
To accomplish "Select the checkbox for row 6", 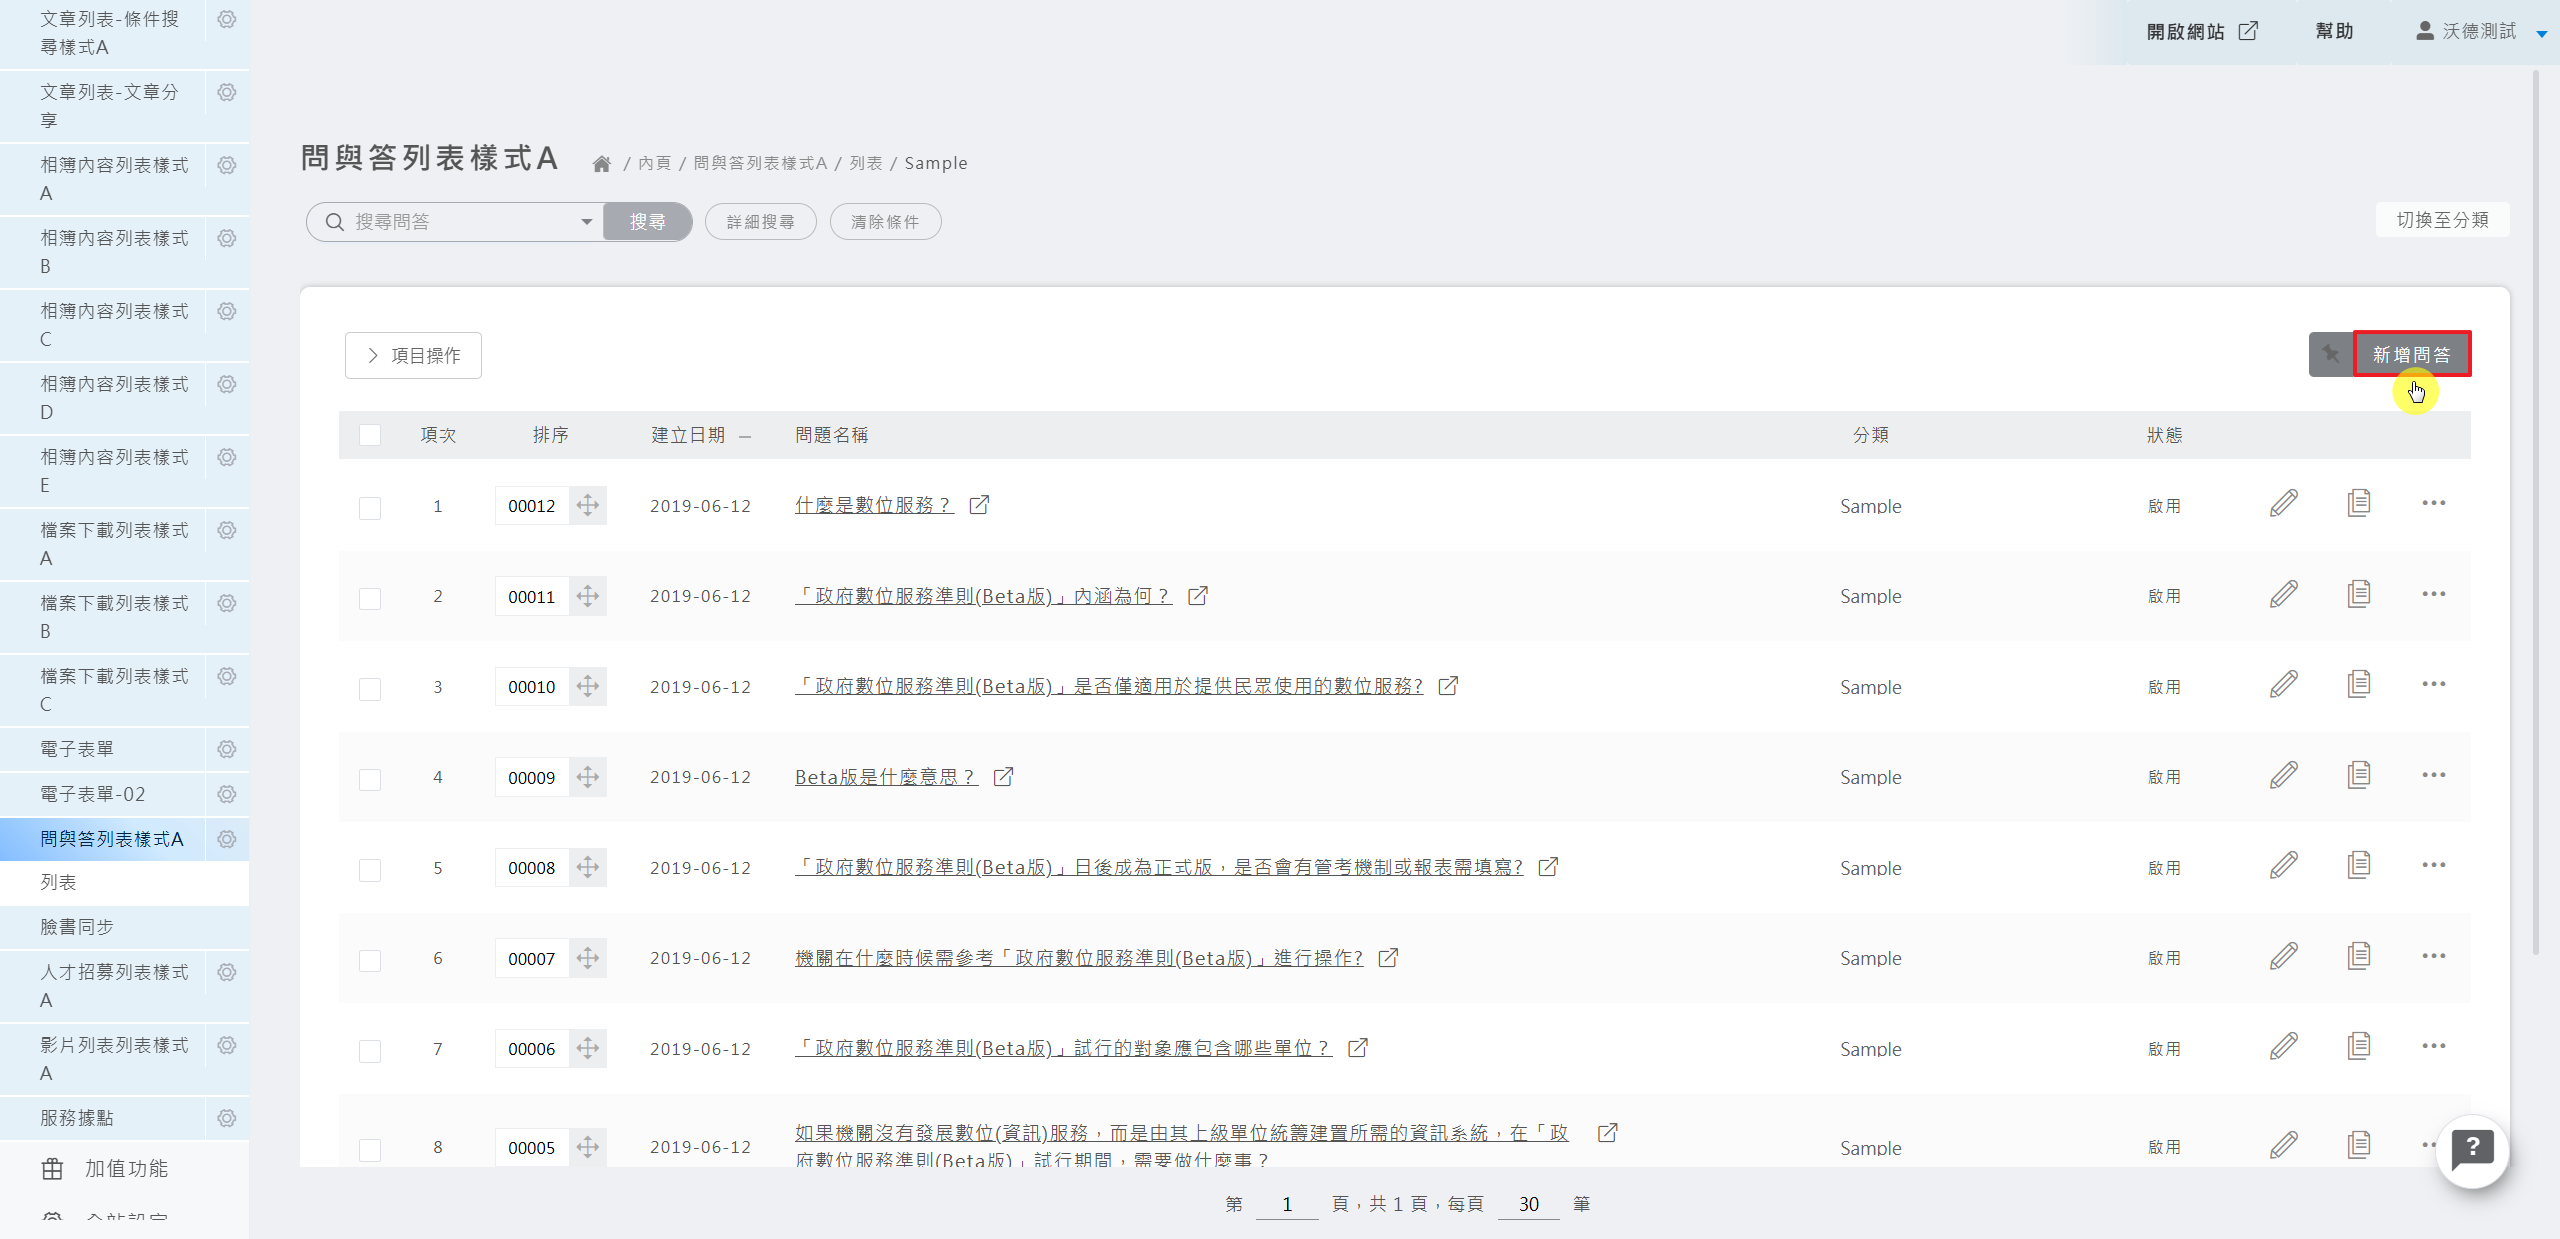I will point(370,960).
